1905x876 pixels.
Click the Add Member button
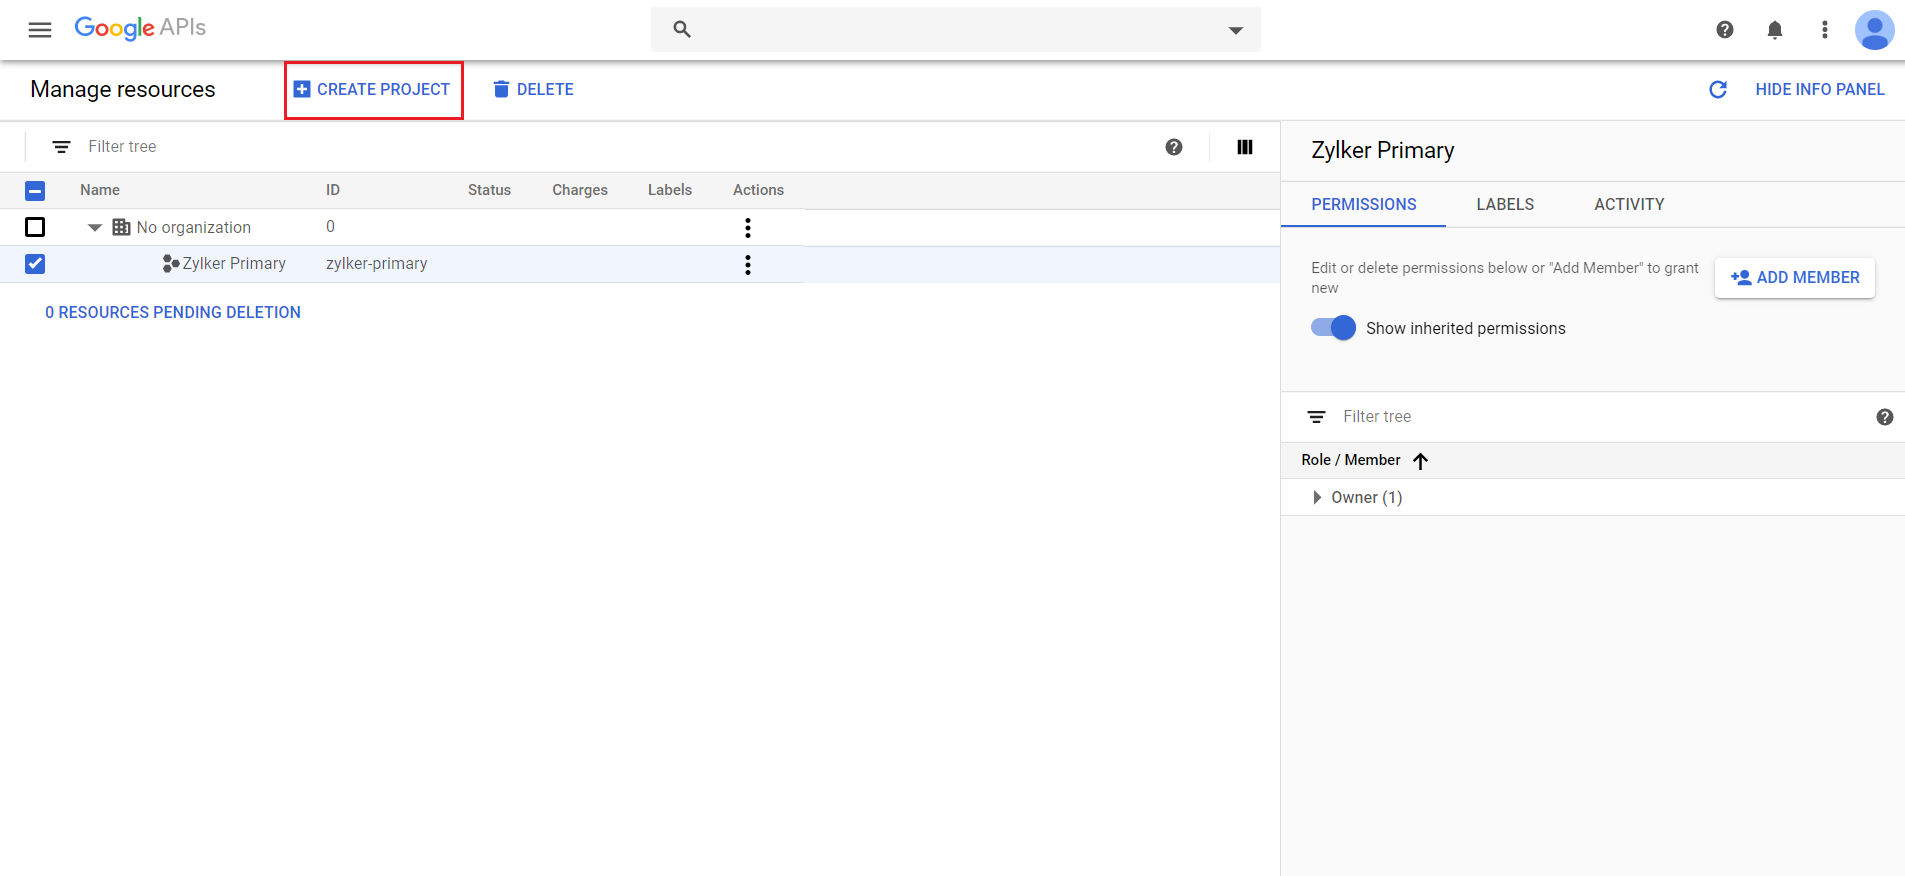tap(1795, 278)
